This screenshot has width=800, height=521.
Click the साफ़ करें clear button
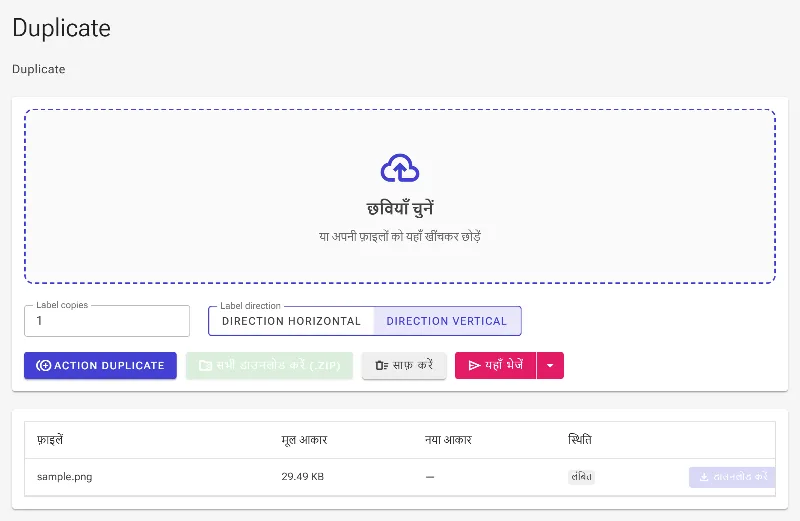tap(404, 365)
